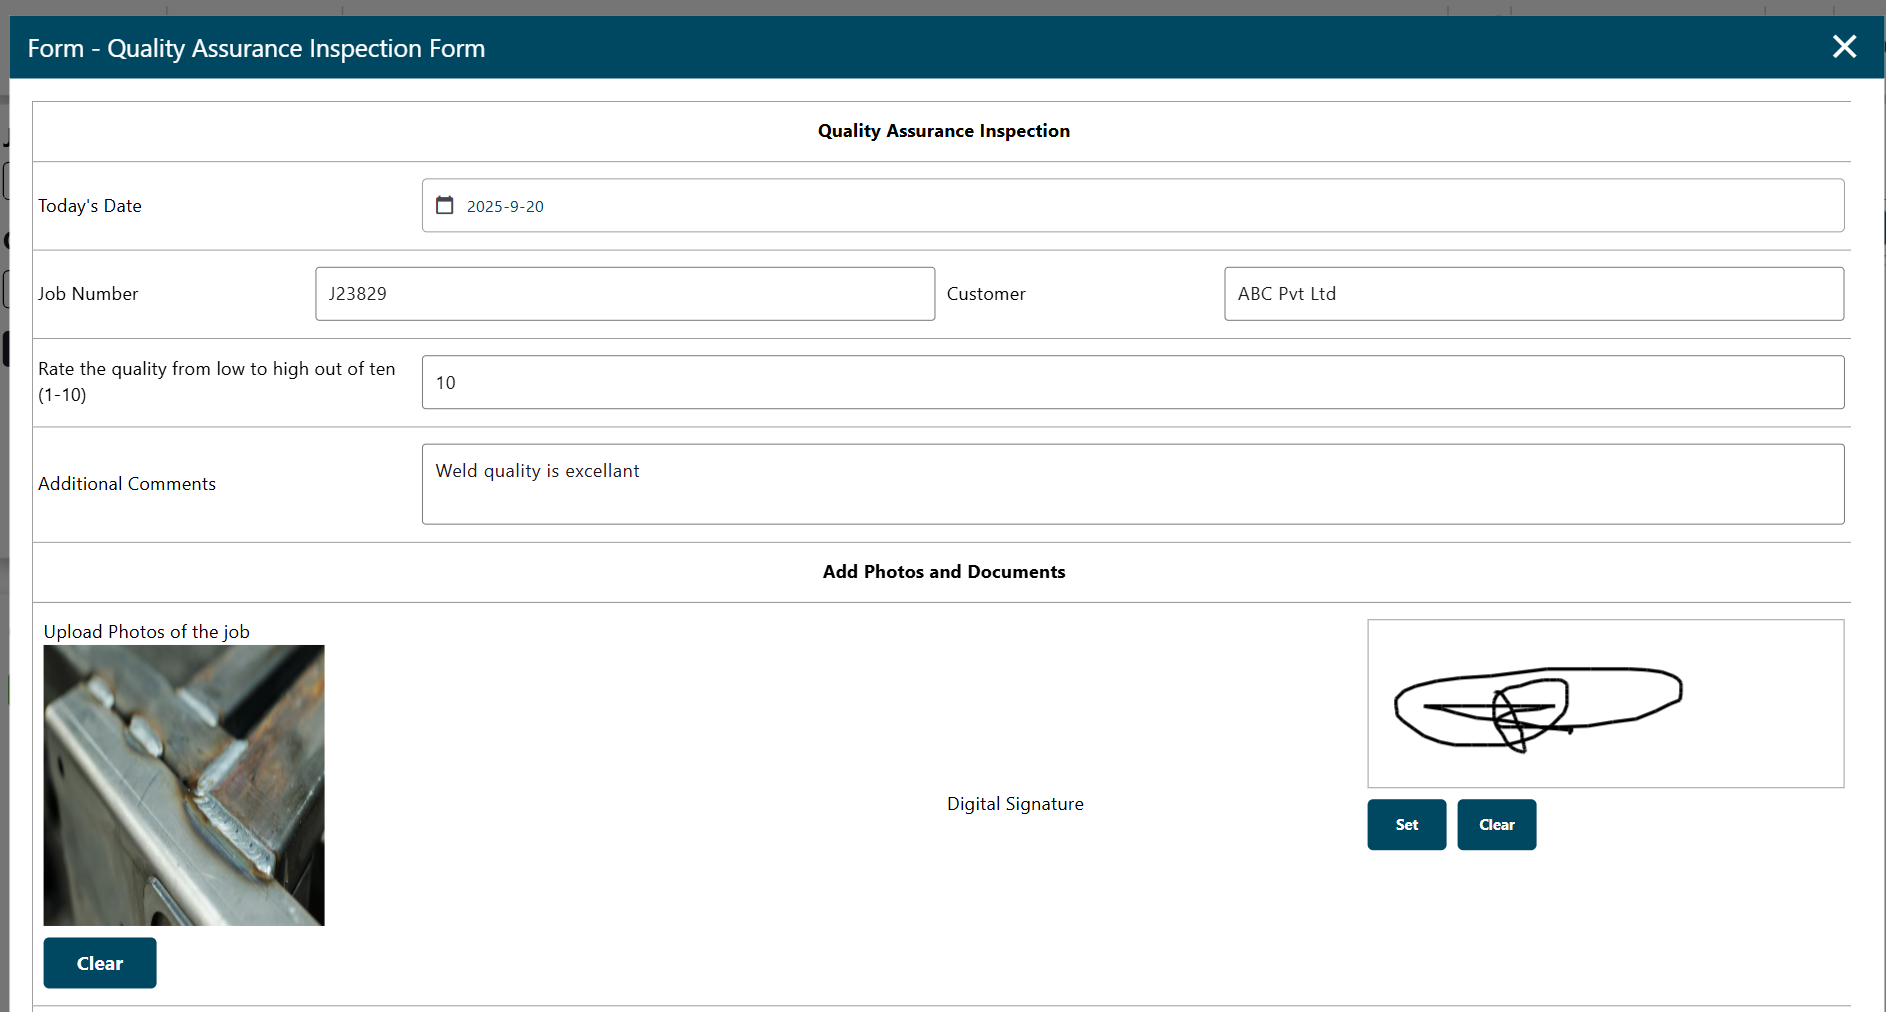This screenshot has height=1012, width=1886.
Task: Select the Quality Assurance Inspection section header
Action: pos(942,130)
